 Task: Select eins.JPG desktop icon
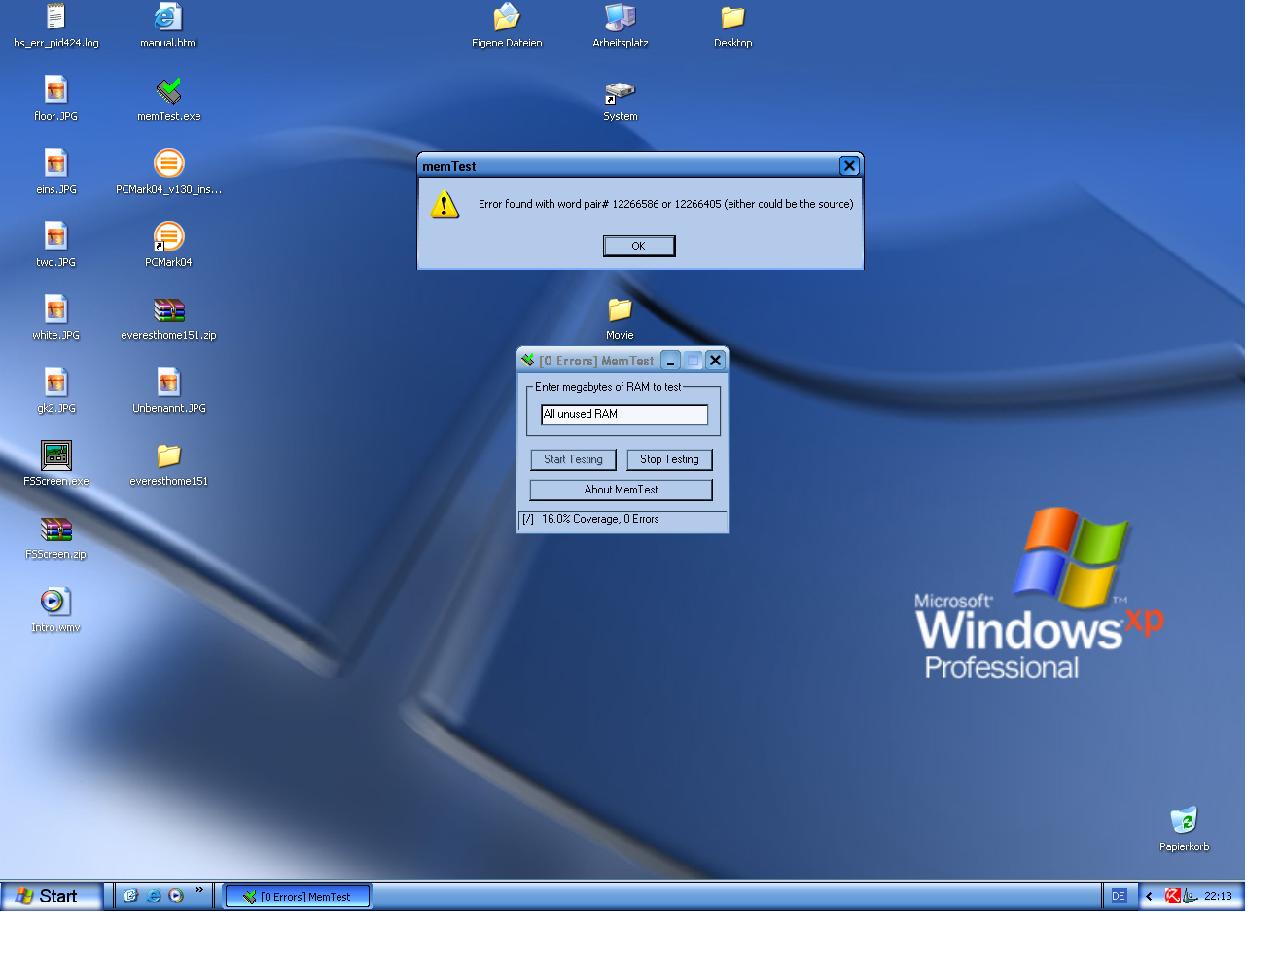coord(56,173)
